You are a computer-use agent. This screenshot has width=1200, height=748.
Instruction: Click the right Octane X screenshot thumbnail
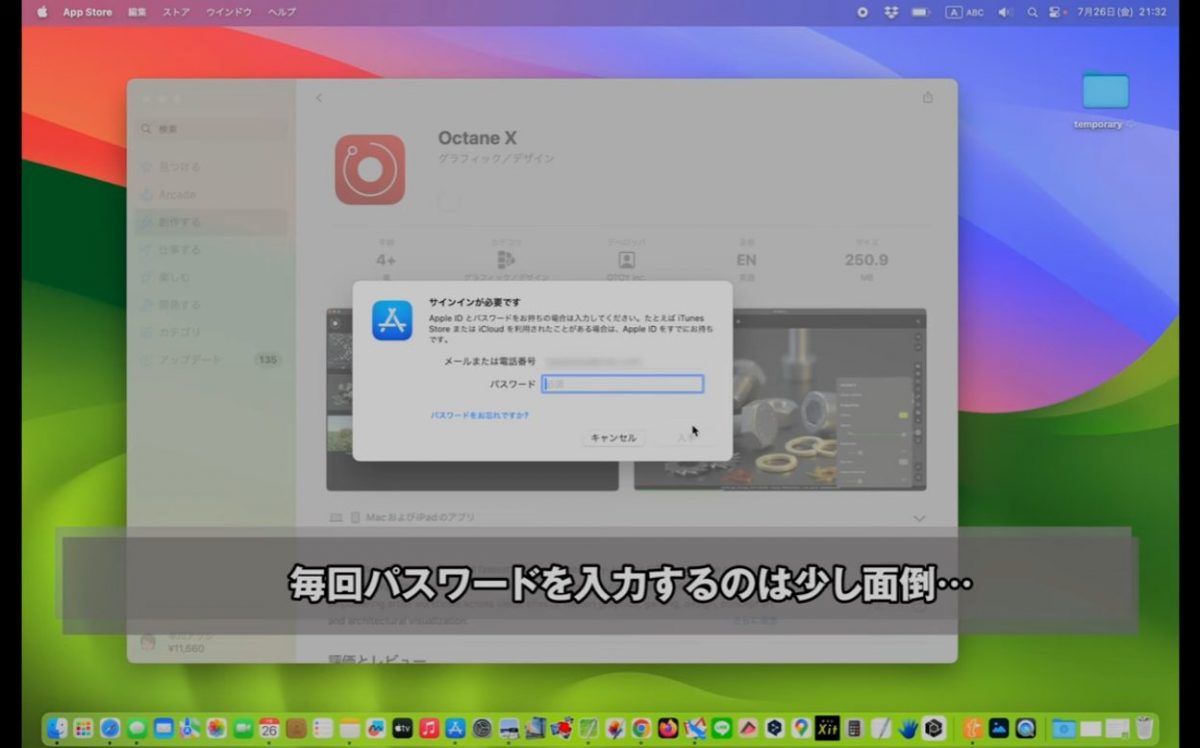[x=780, y=399]
